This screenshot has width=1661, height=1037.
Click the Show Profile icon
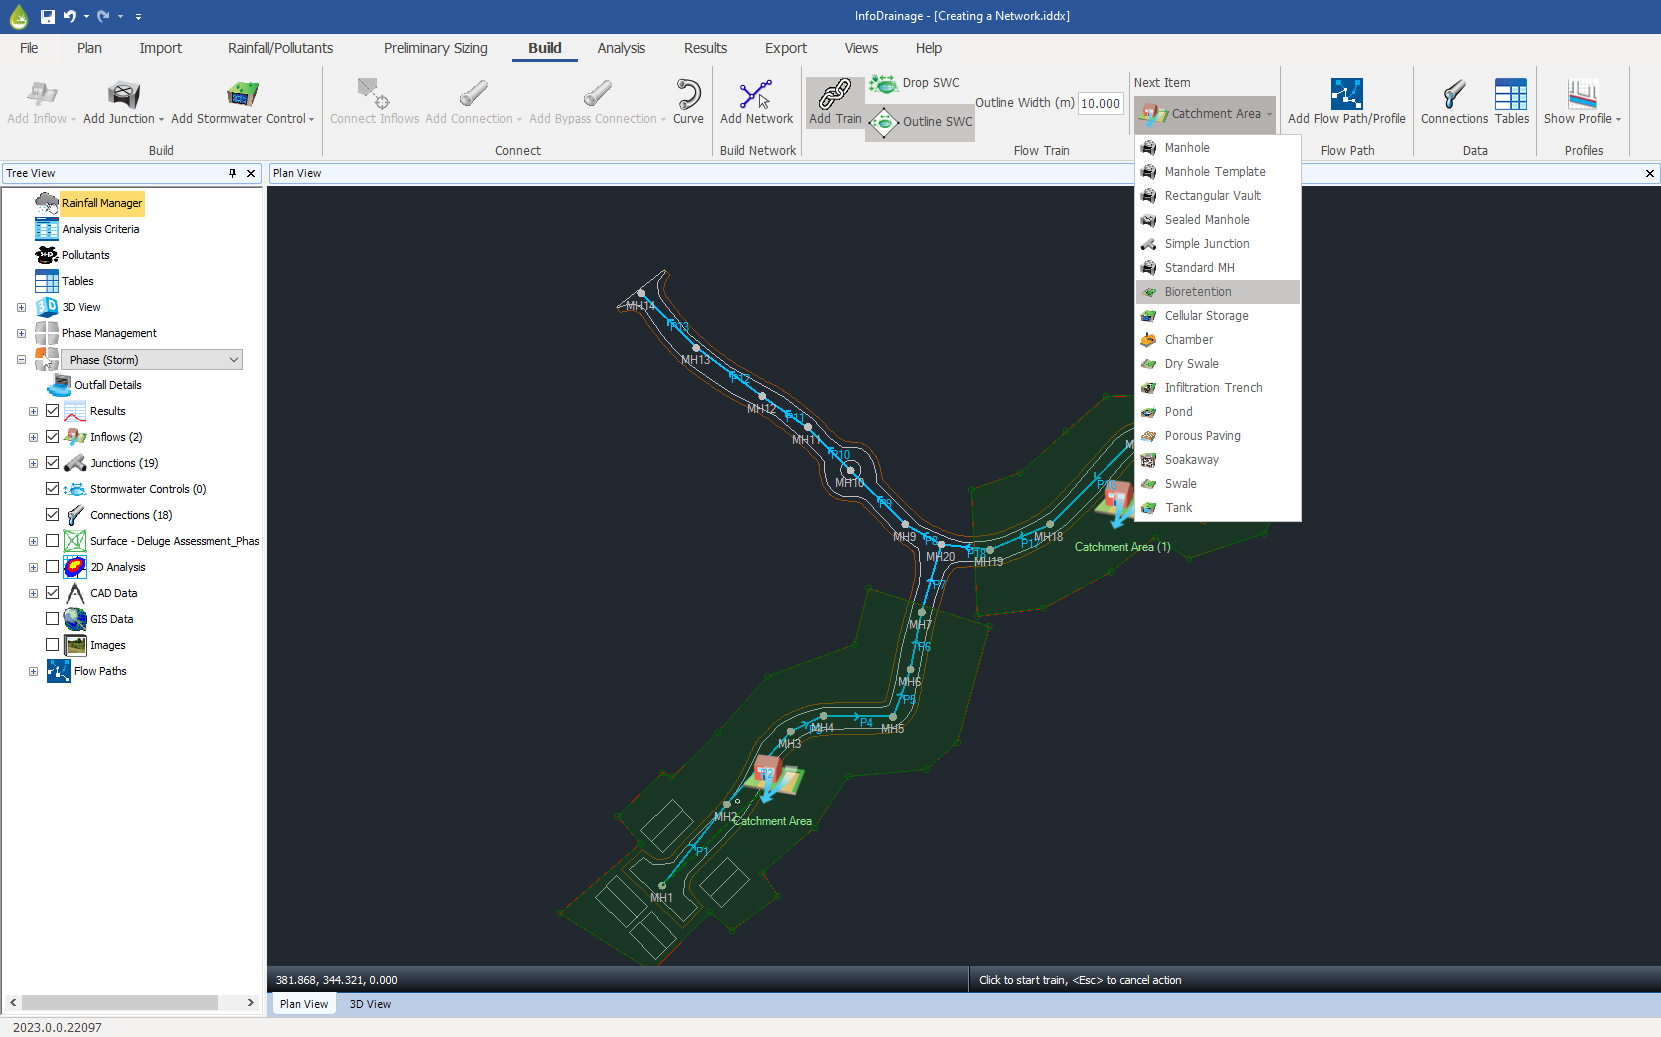point(1582,94)
